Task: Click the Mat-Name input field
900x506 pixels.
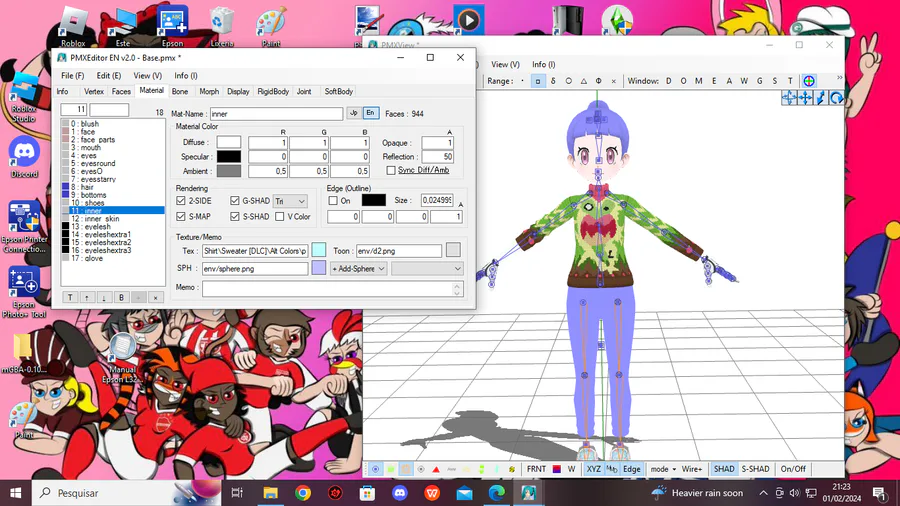Action: 276,114
